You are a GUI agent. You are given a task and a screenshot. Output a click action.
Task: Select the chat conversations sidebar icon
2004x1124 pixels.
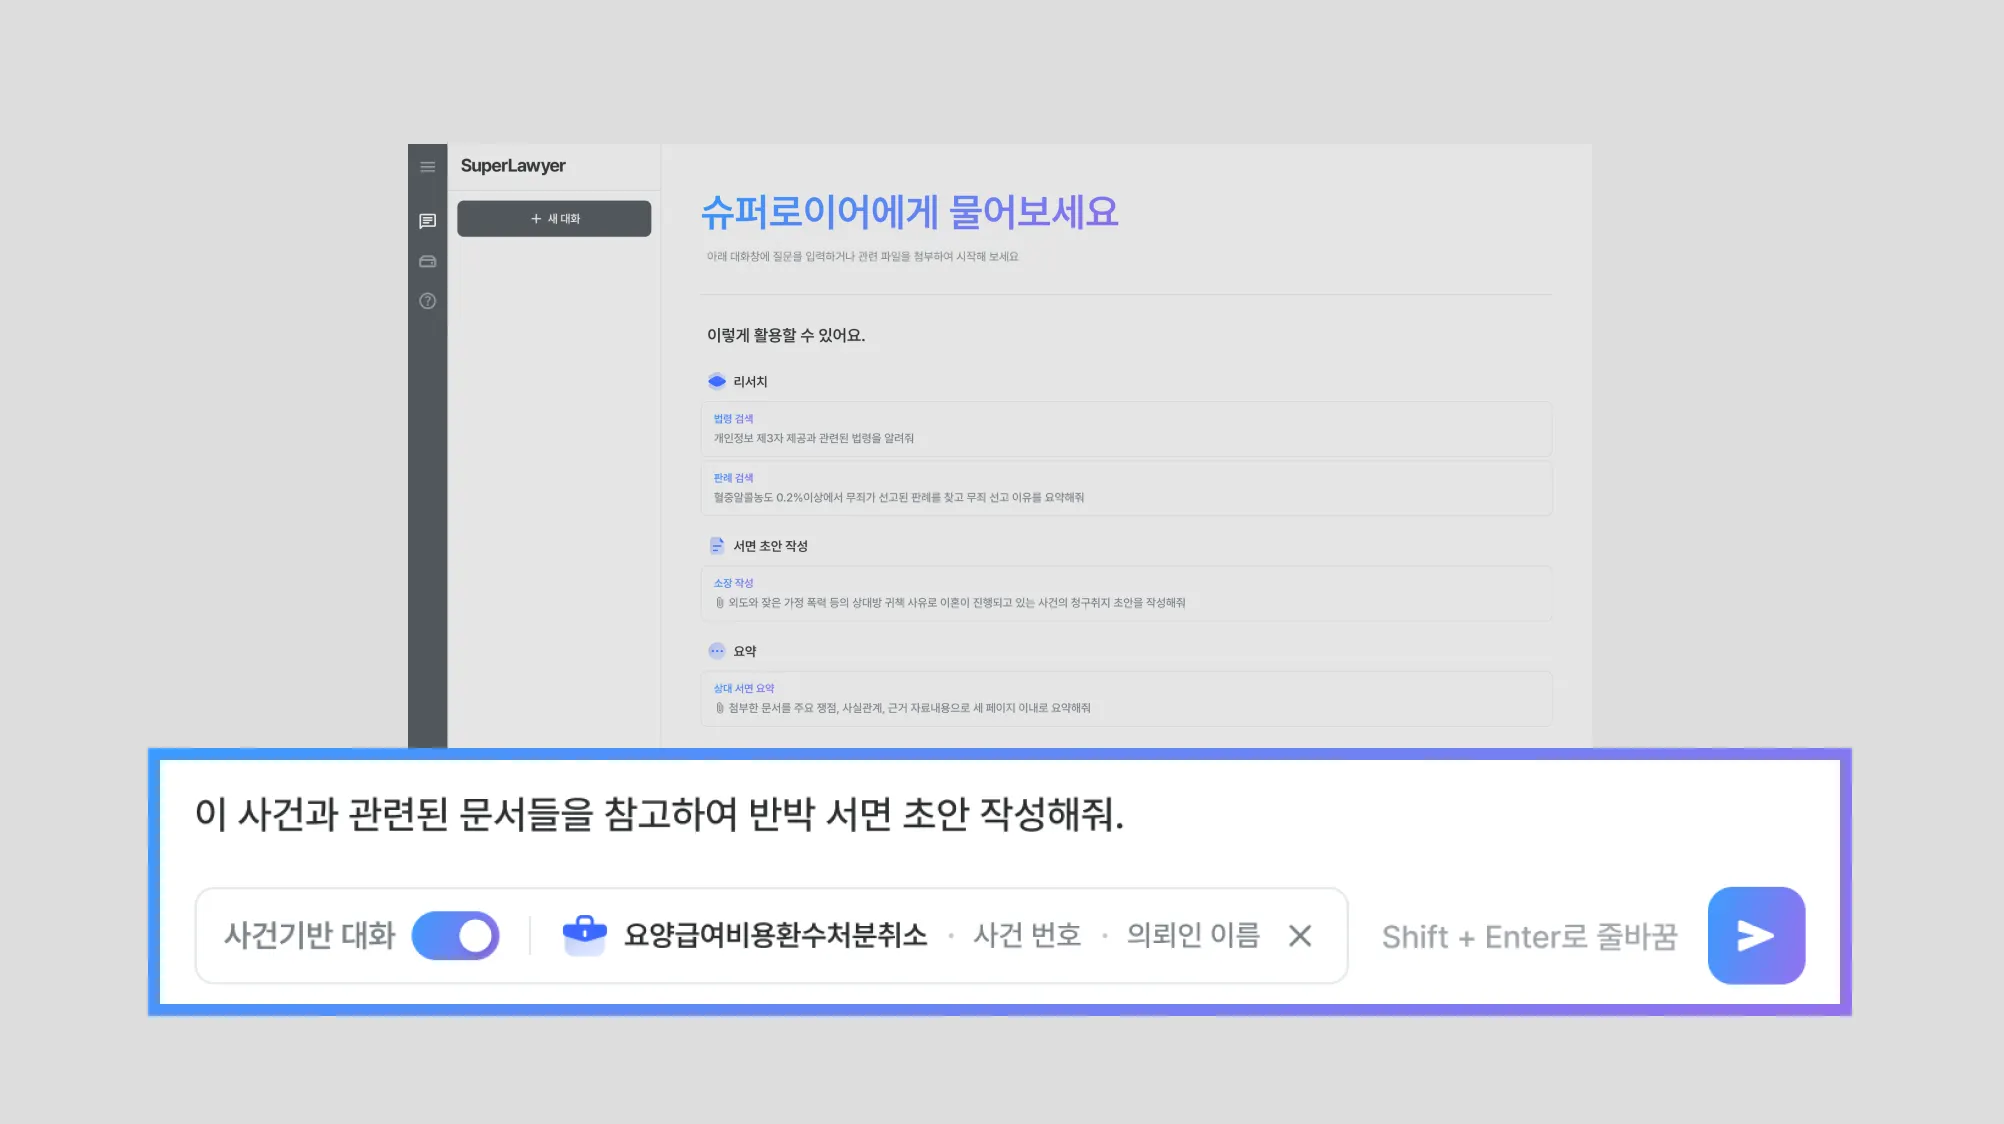pos(427,221)
